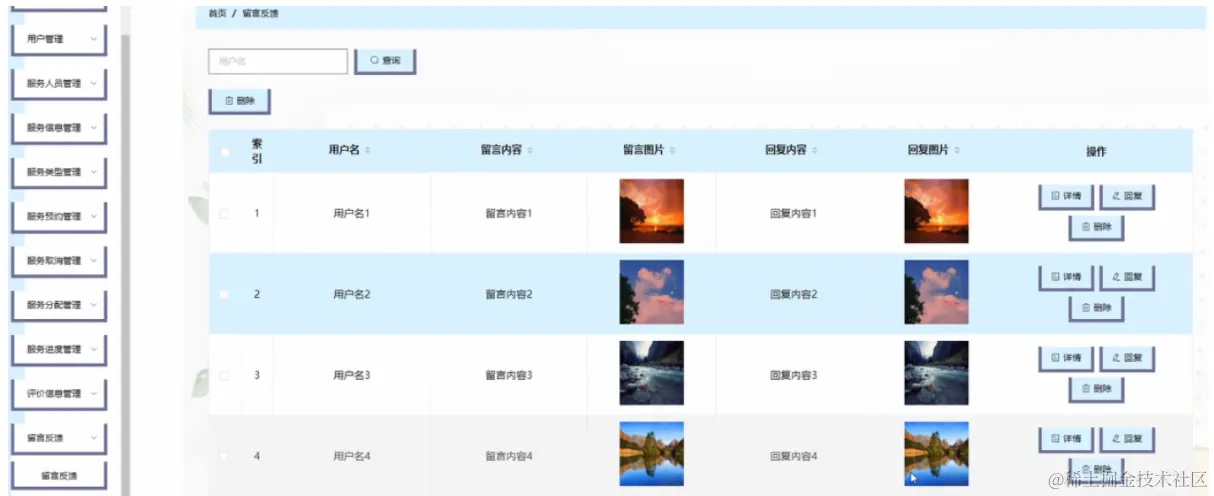The width and height of the screenshot is (1214, 496).
Task: Focus the 用户名 search input field
Action: point(278,61)
